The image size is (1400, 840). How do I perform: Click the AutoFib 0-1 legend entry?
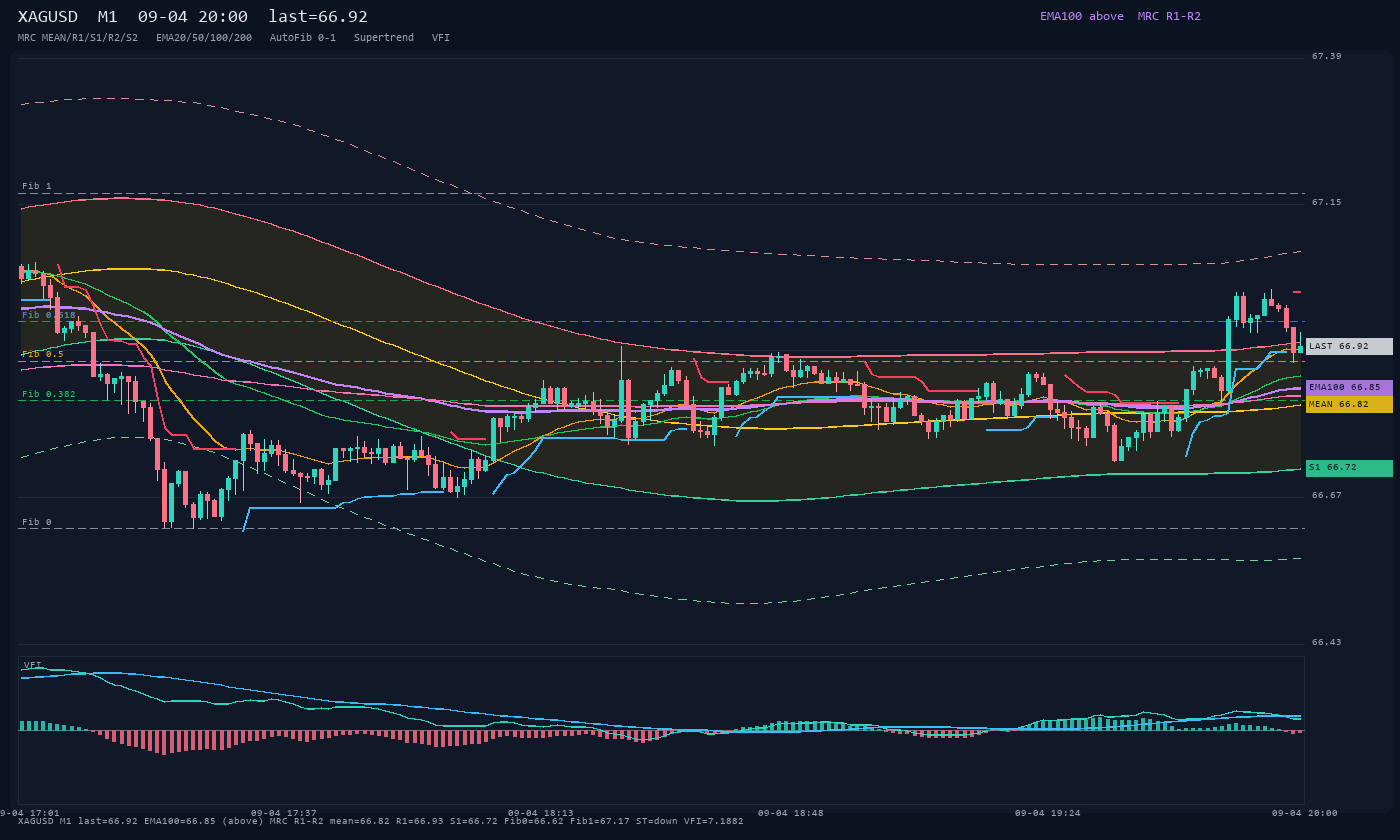click(303, 38)
